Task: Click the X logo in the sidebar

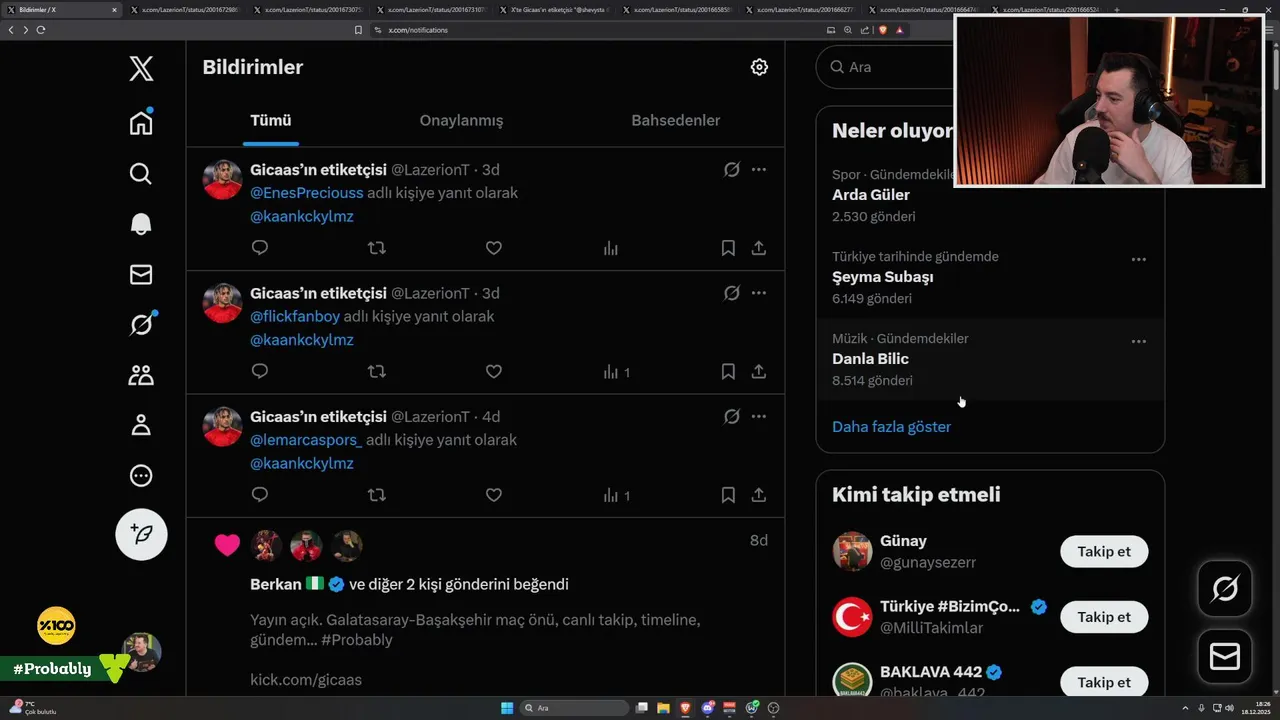Action: tap(141, 69)
